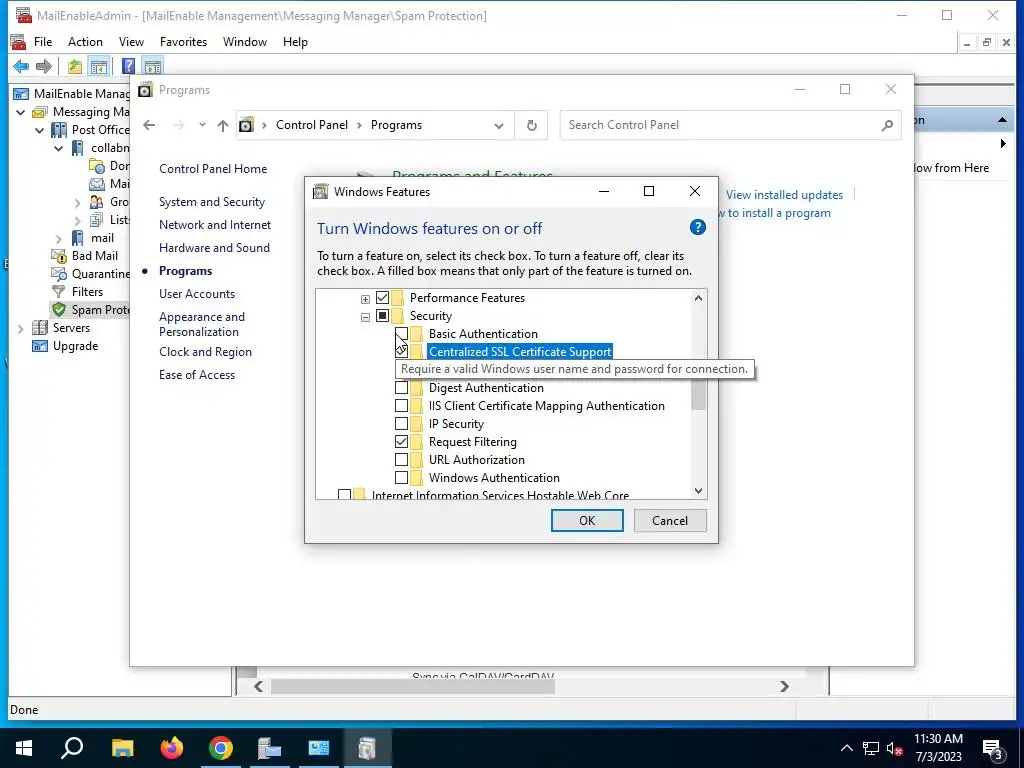Viewport: 1024px width, 768px height.
Task: Cancel the Windows Features dialog
Action: coord(670,520)
